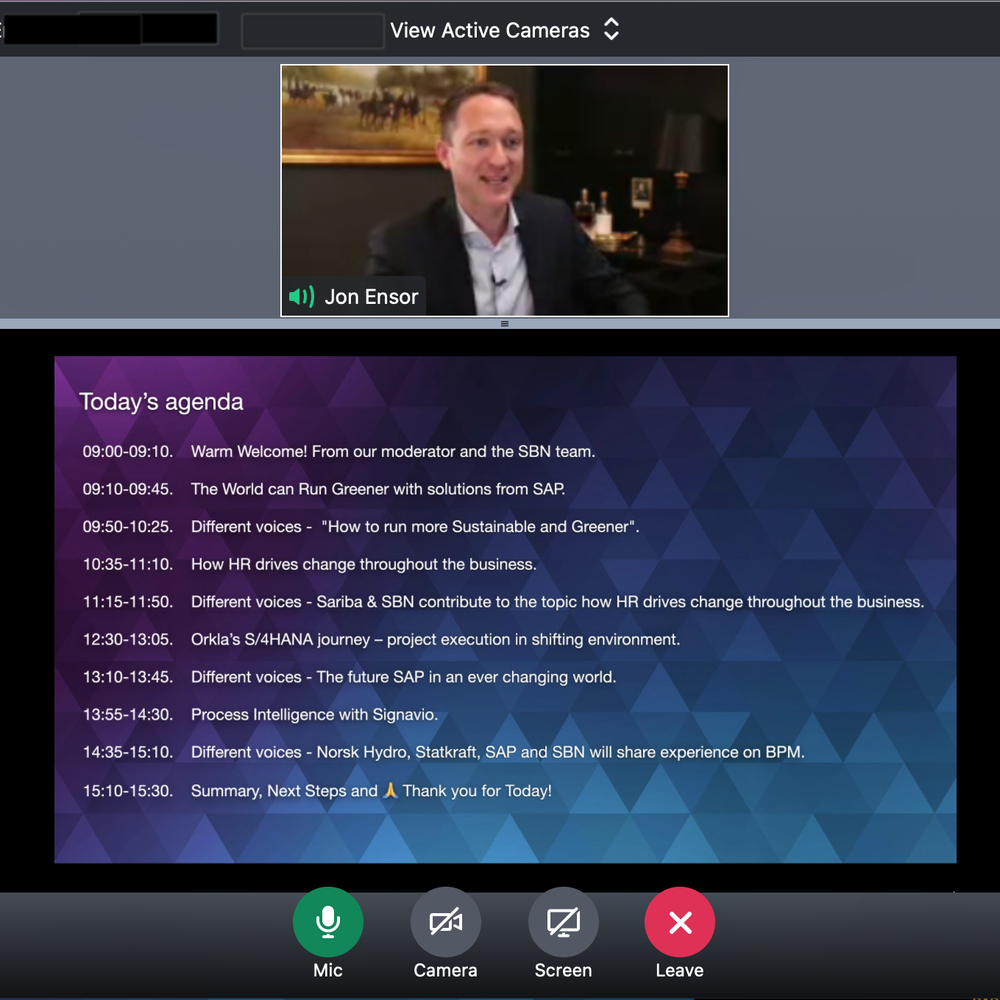This screenshot has height=1000, width=1000.
Task: Select the Jon Ensor video thumbnail
Action: (504, 190)
